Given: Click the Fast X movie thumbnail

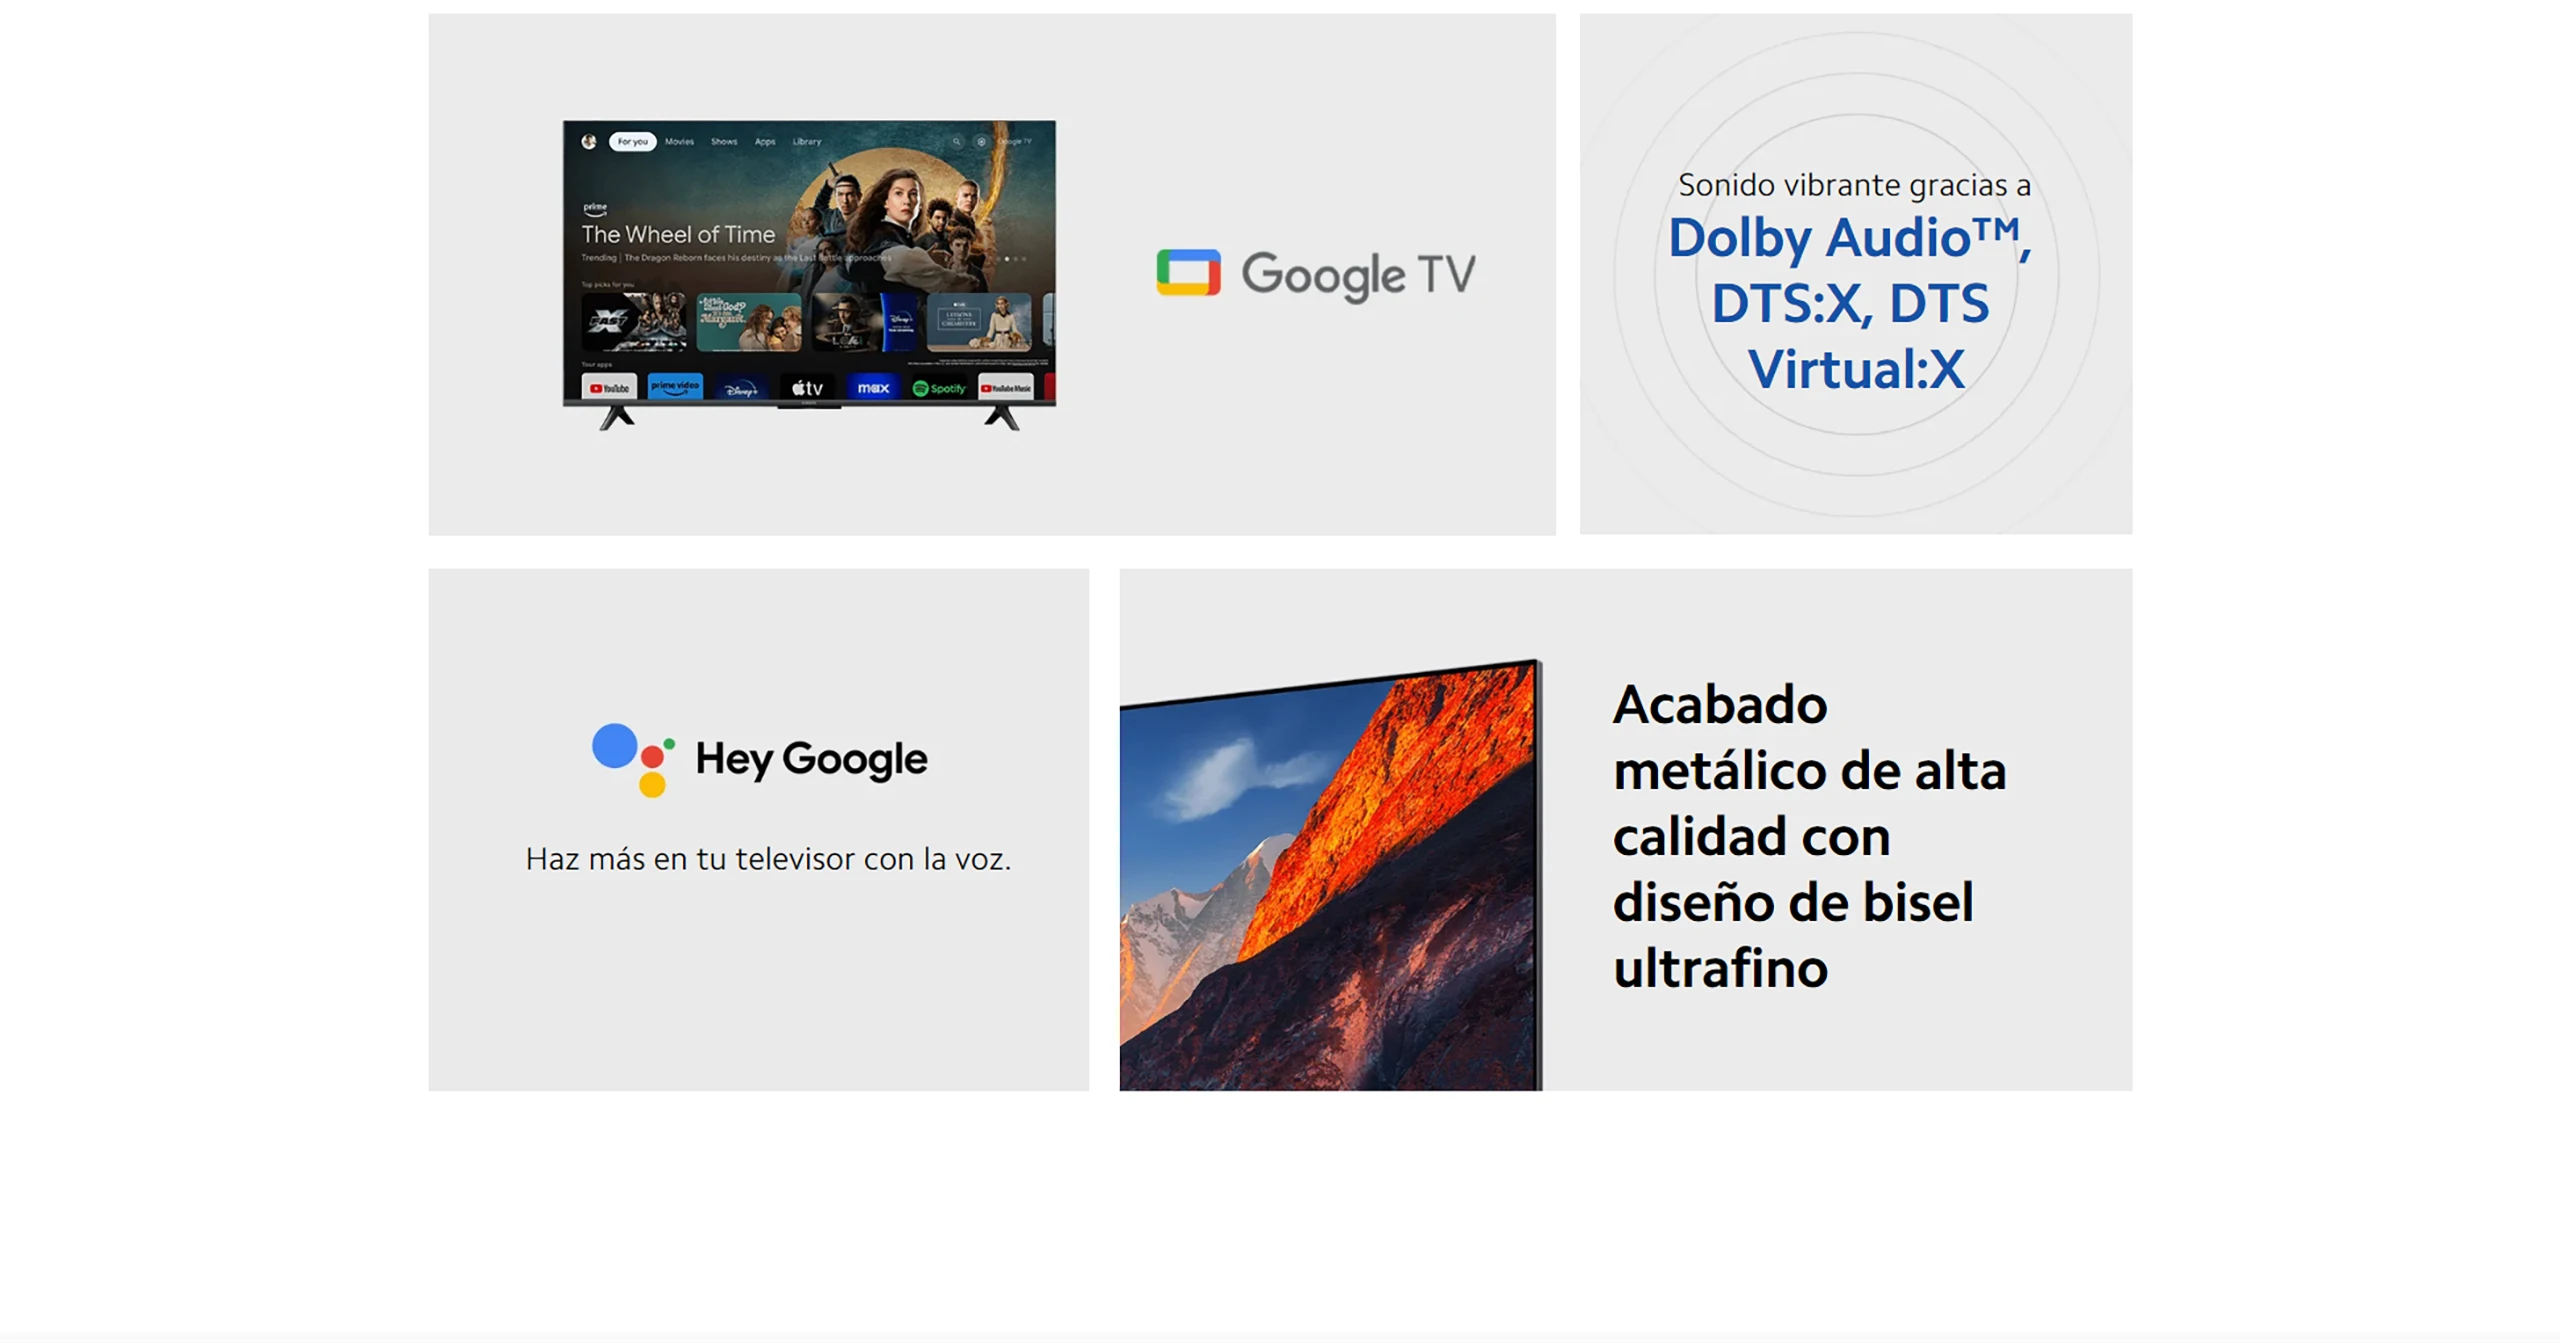Looking at the screenshot, I should coord(634,321).
